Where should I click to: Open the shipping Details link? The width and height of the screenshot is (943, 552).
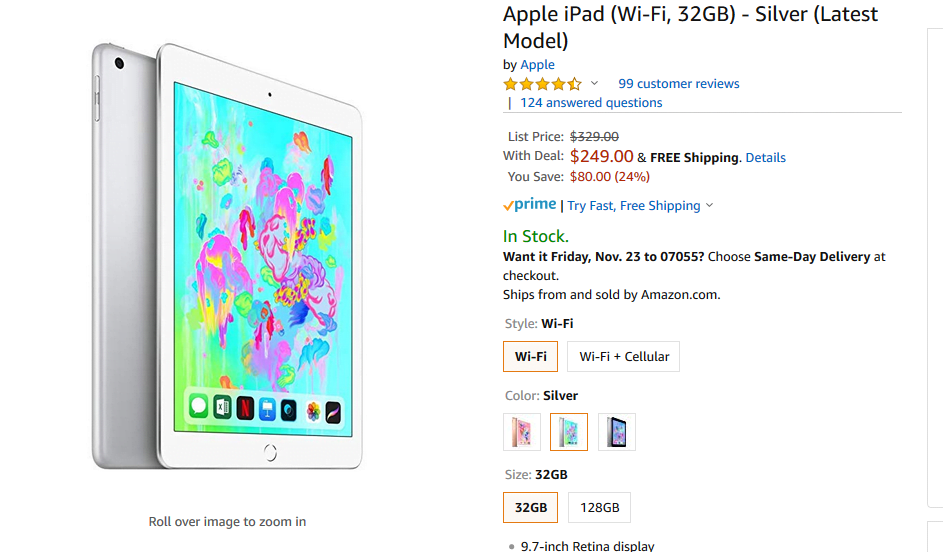click(765, 158)
